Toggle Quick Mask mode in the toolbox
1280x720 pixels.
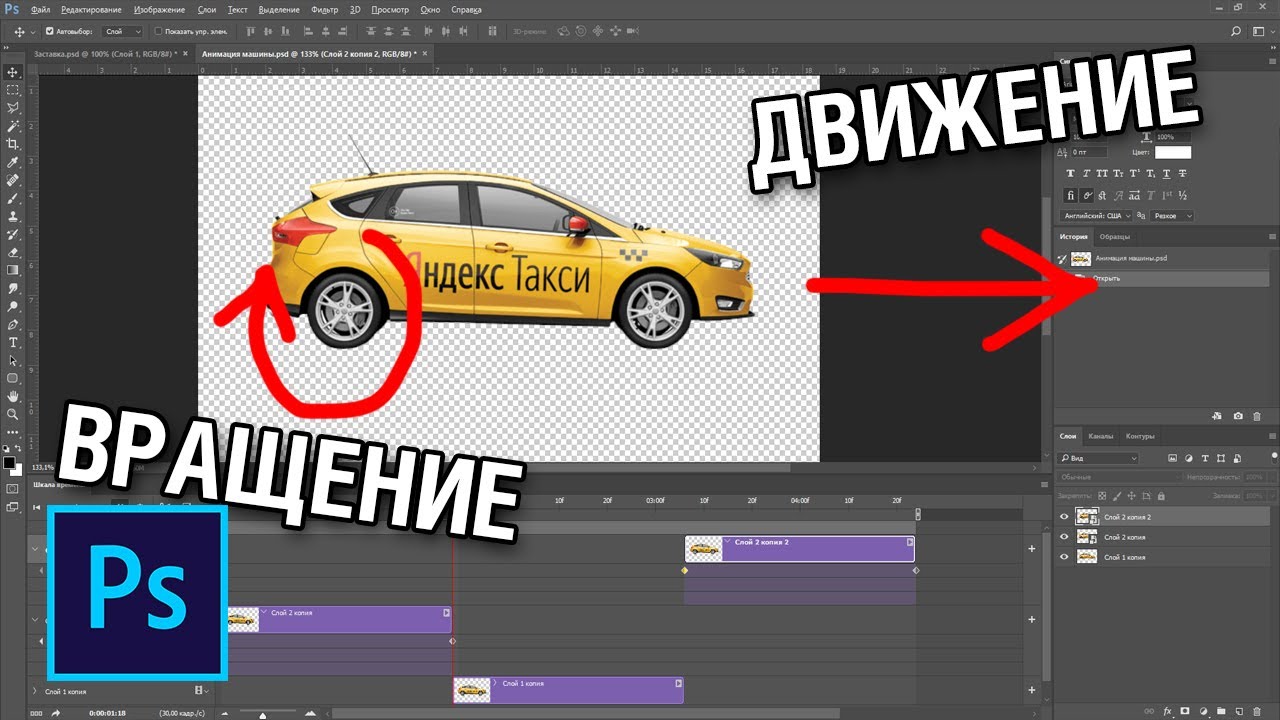pos(13,489)
